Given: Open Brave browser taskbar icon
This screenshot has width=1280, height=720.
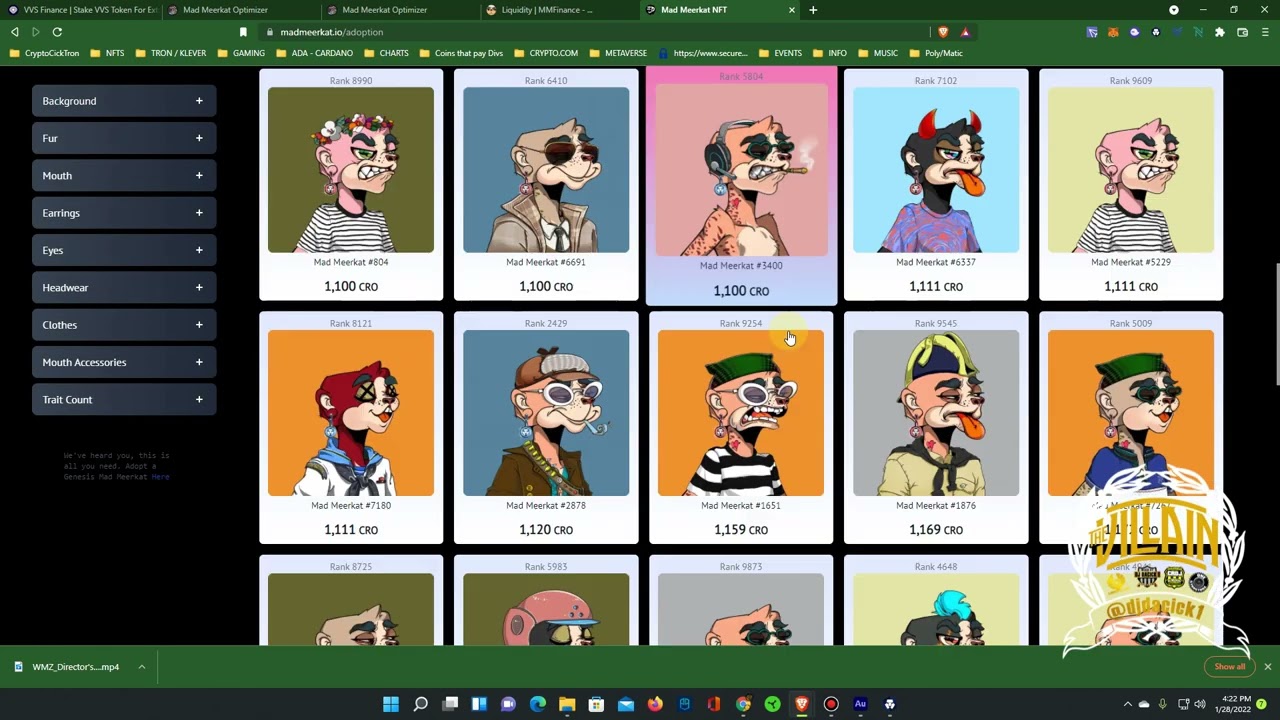Looking at the screenshot, I should (x=802, y=704).
